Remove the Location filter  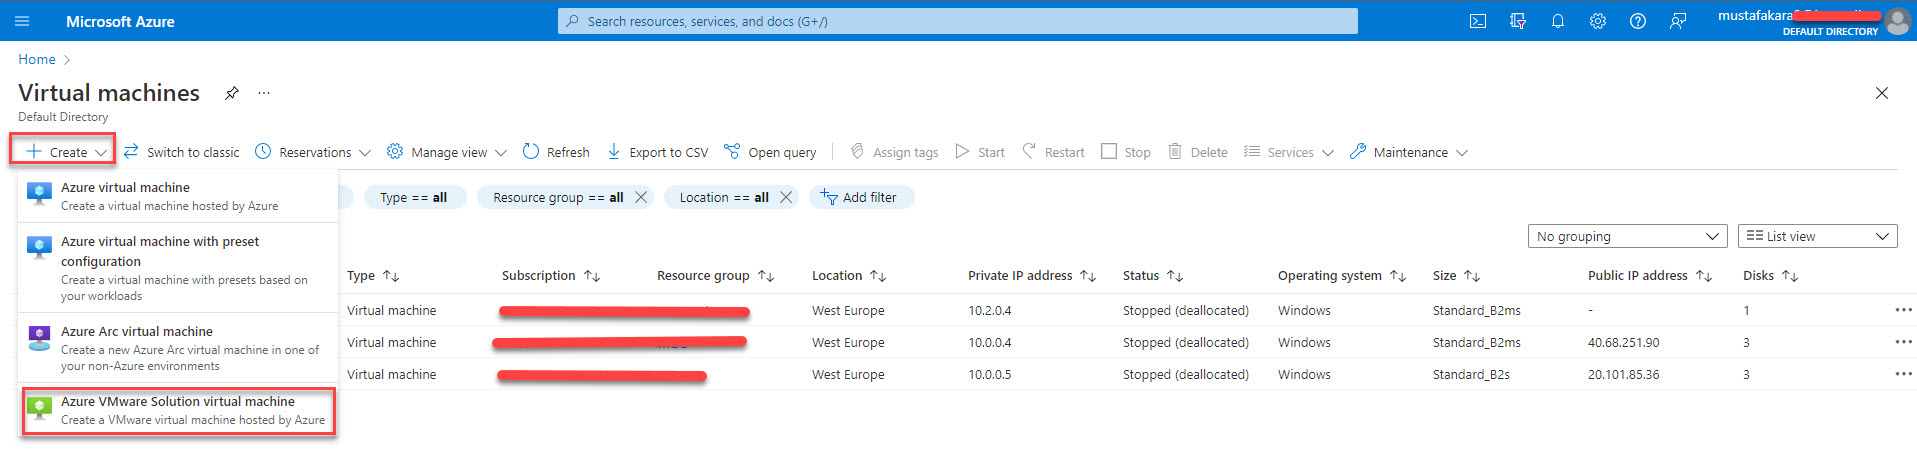[786, 197]
